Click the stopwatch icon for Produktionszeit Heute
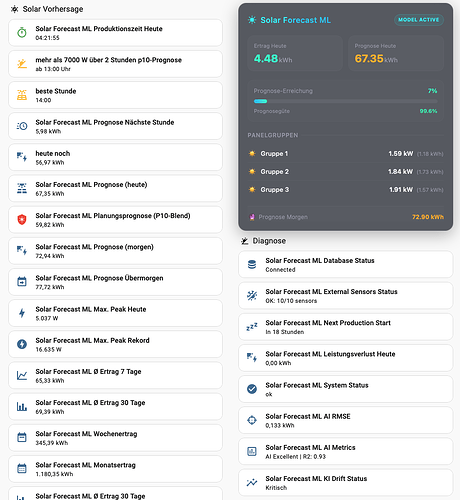The height and width of the screenshot is (500, 460). click(x=22, y=33)
